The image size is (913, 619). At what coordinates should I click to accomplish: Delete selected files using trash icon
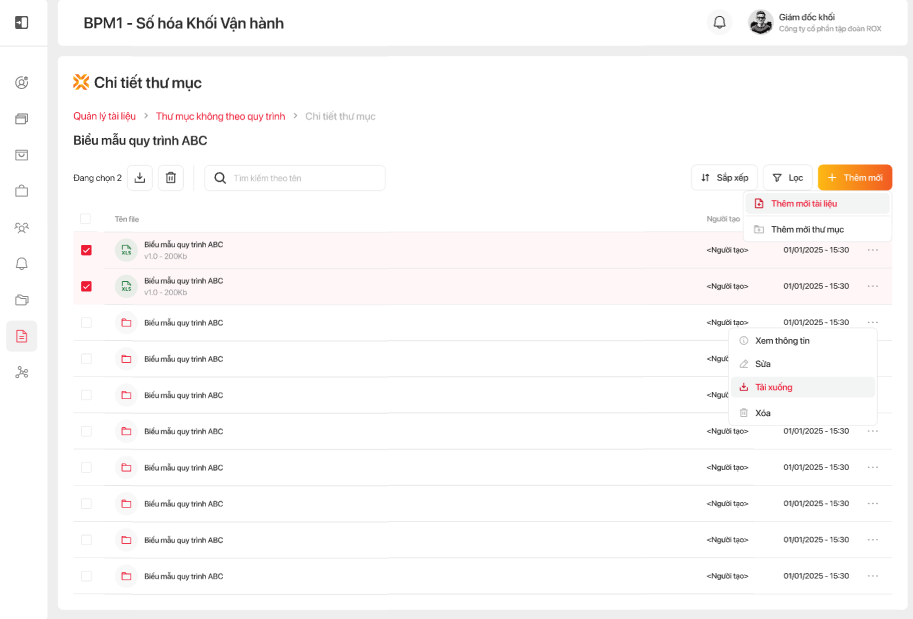pos(171,178)
